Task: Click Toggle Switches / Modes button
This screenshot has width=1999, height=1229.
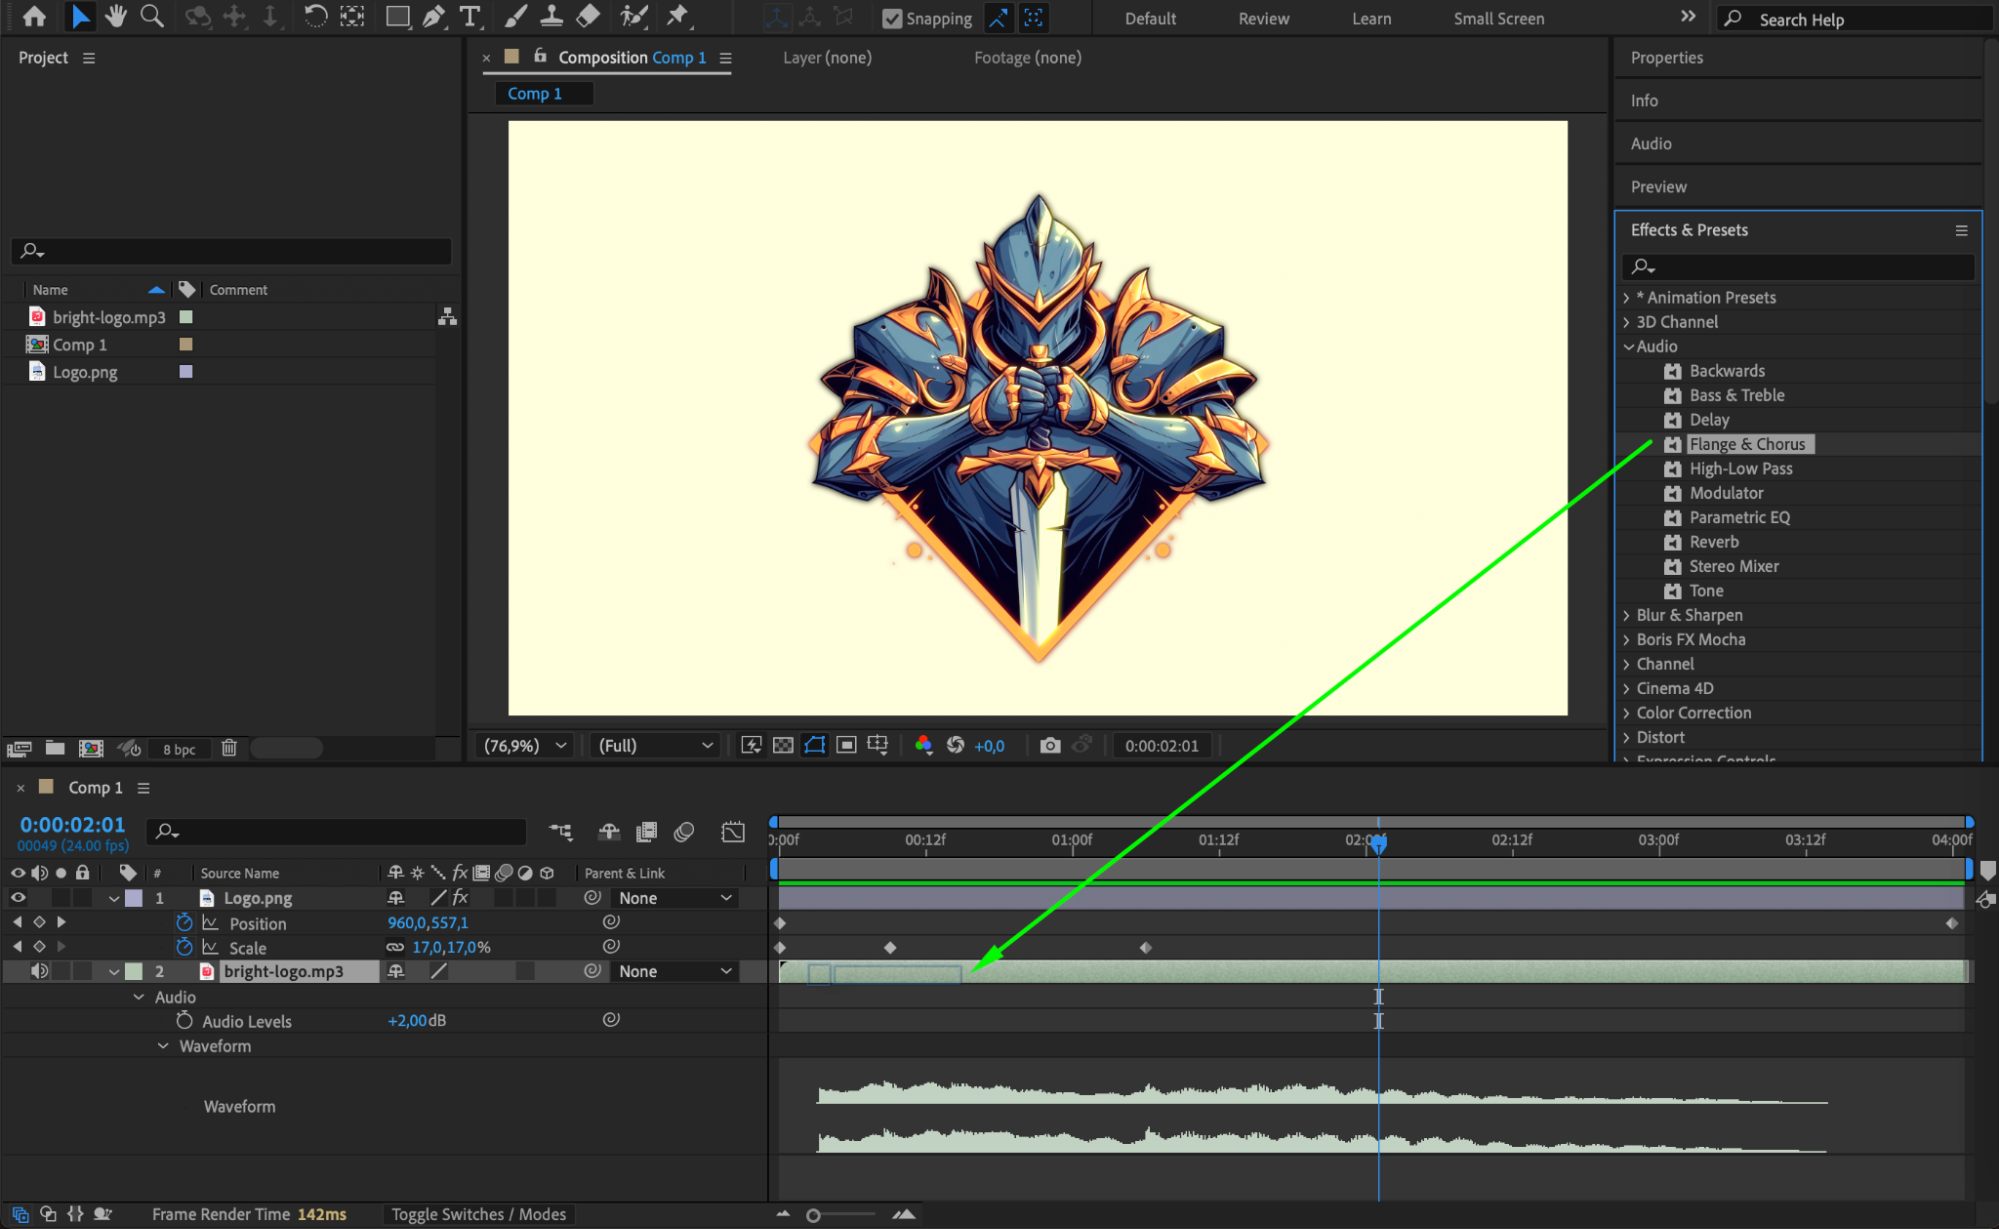Action: click(478, 1214)
